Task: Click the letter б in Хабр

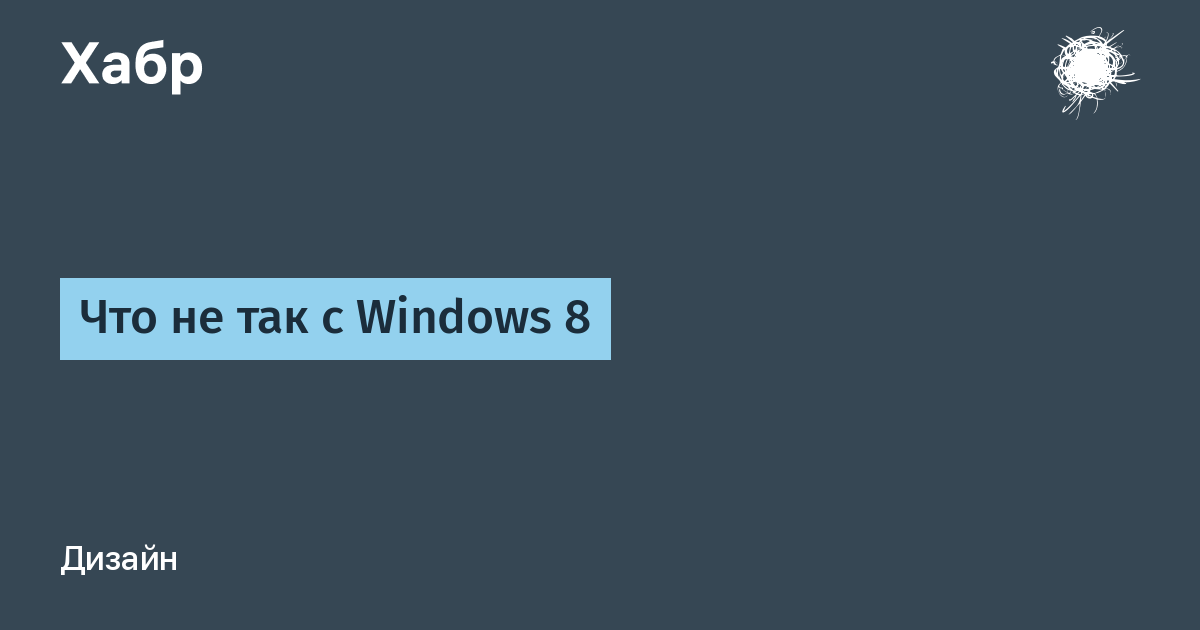Action: coord(150,64)
